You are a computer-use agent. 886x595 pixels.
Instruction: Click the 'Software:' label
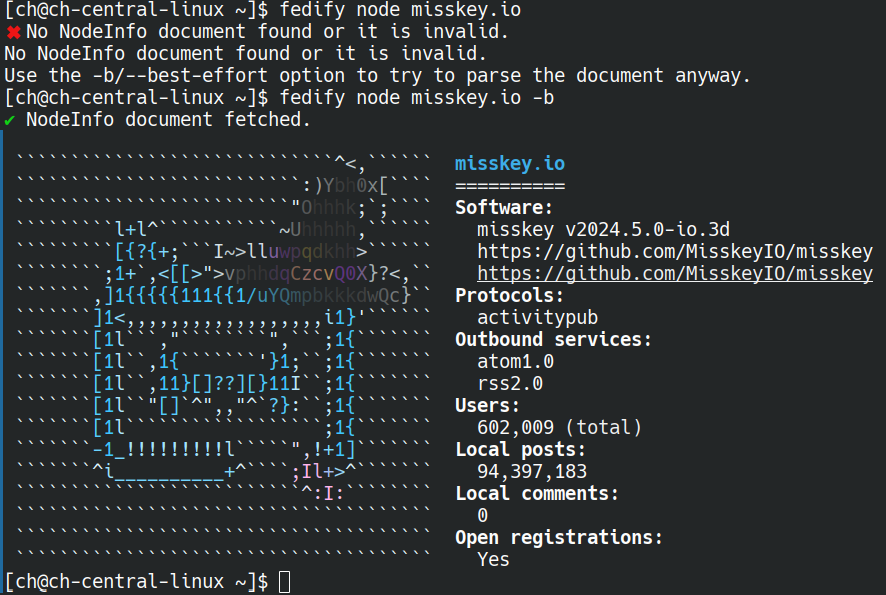(504, 207)
